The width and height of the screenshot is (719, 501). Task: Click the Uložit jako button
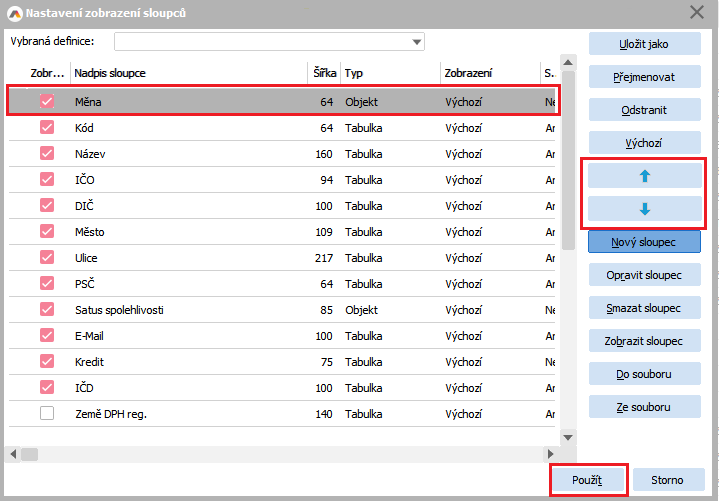[645, 44]
